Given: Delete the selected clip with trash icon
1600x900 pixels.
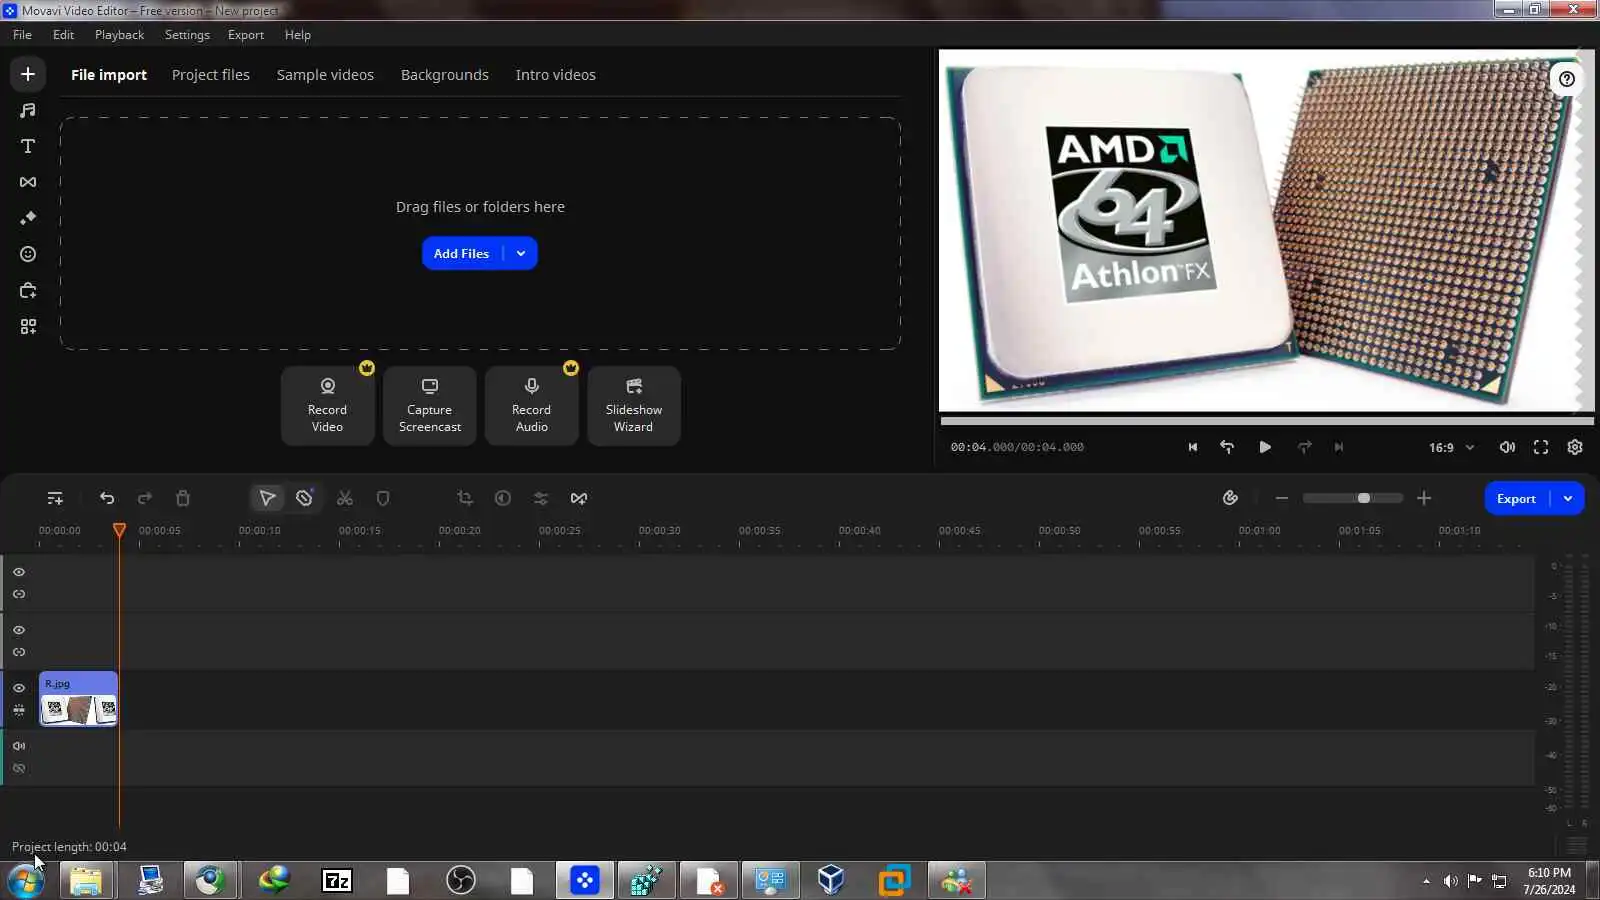Looking at the screenshot, I should click(x=183, y=498).
